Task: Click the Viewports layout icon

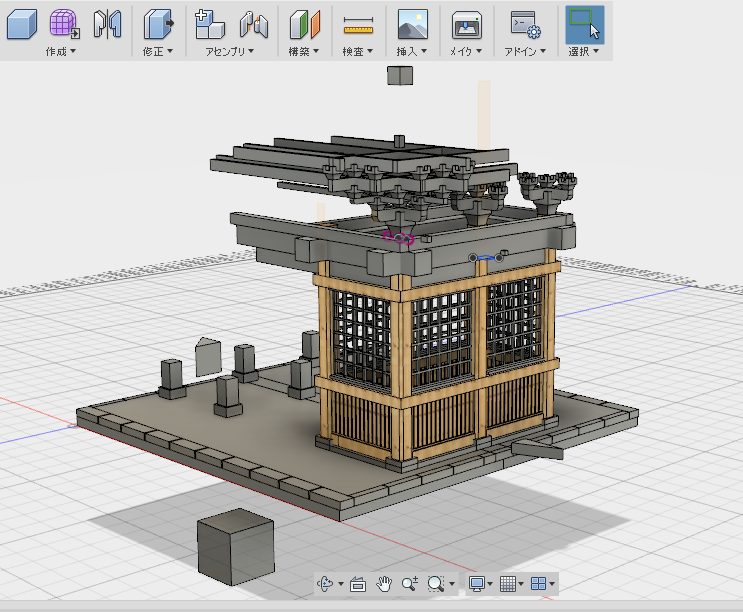Action: click(x=538, y=584)
